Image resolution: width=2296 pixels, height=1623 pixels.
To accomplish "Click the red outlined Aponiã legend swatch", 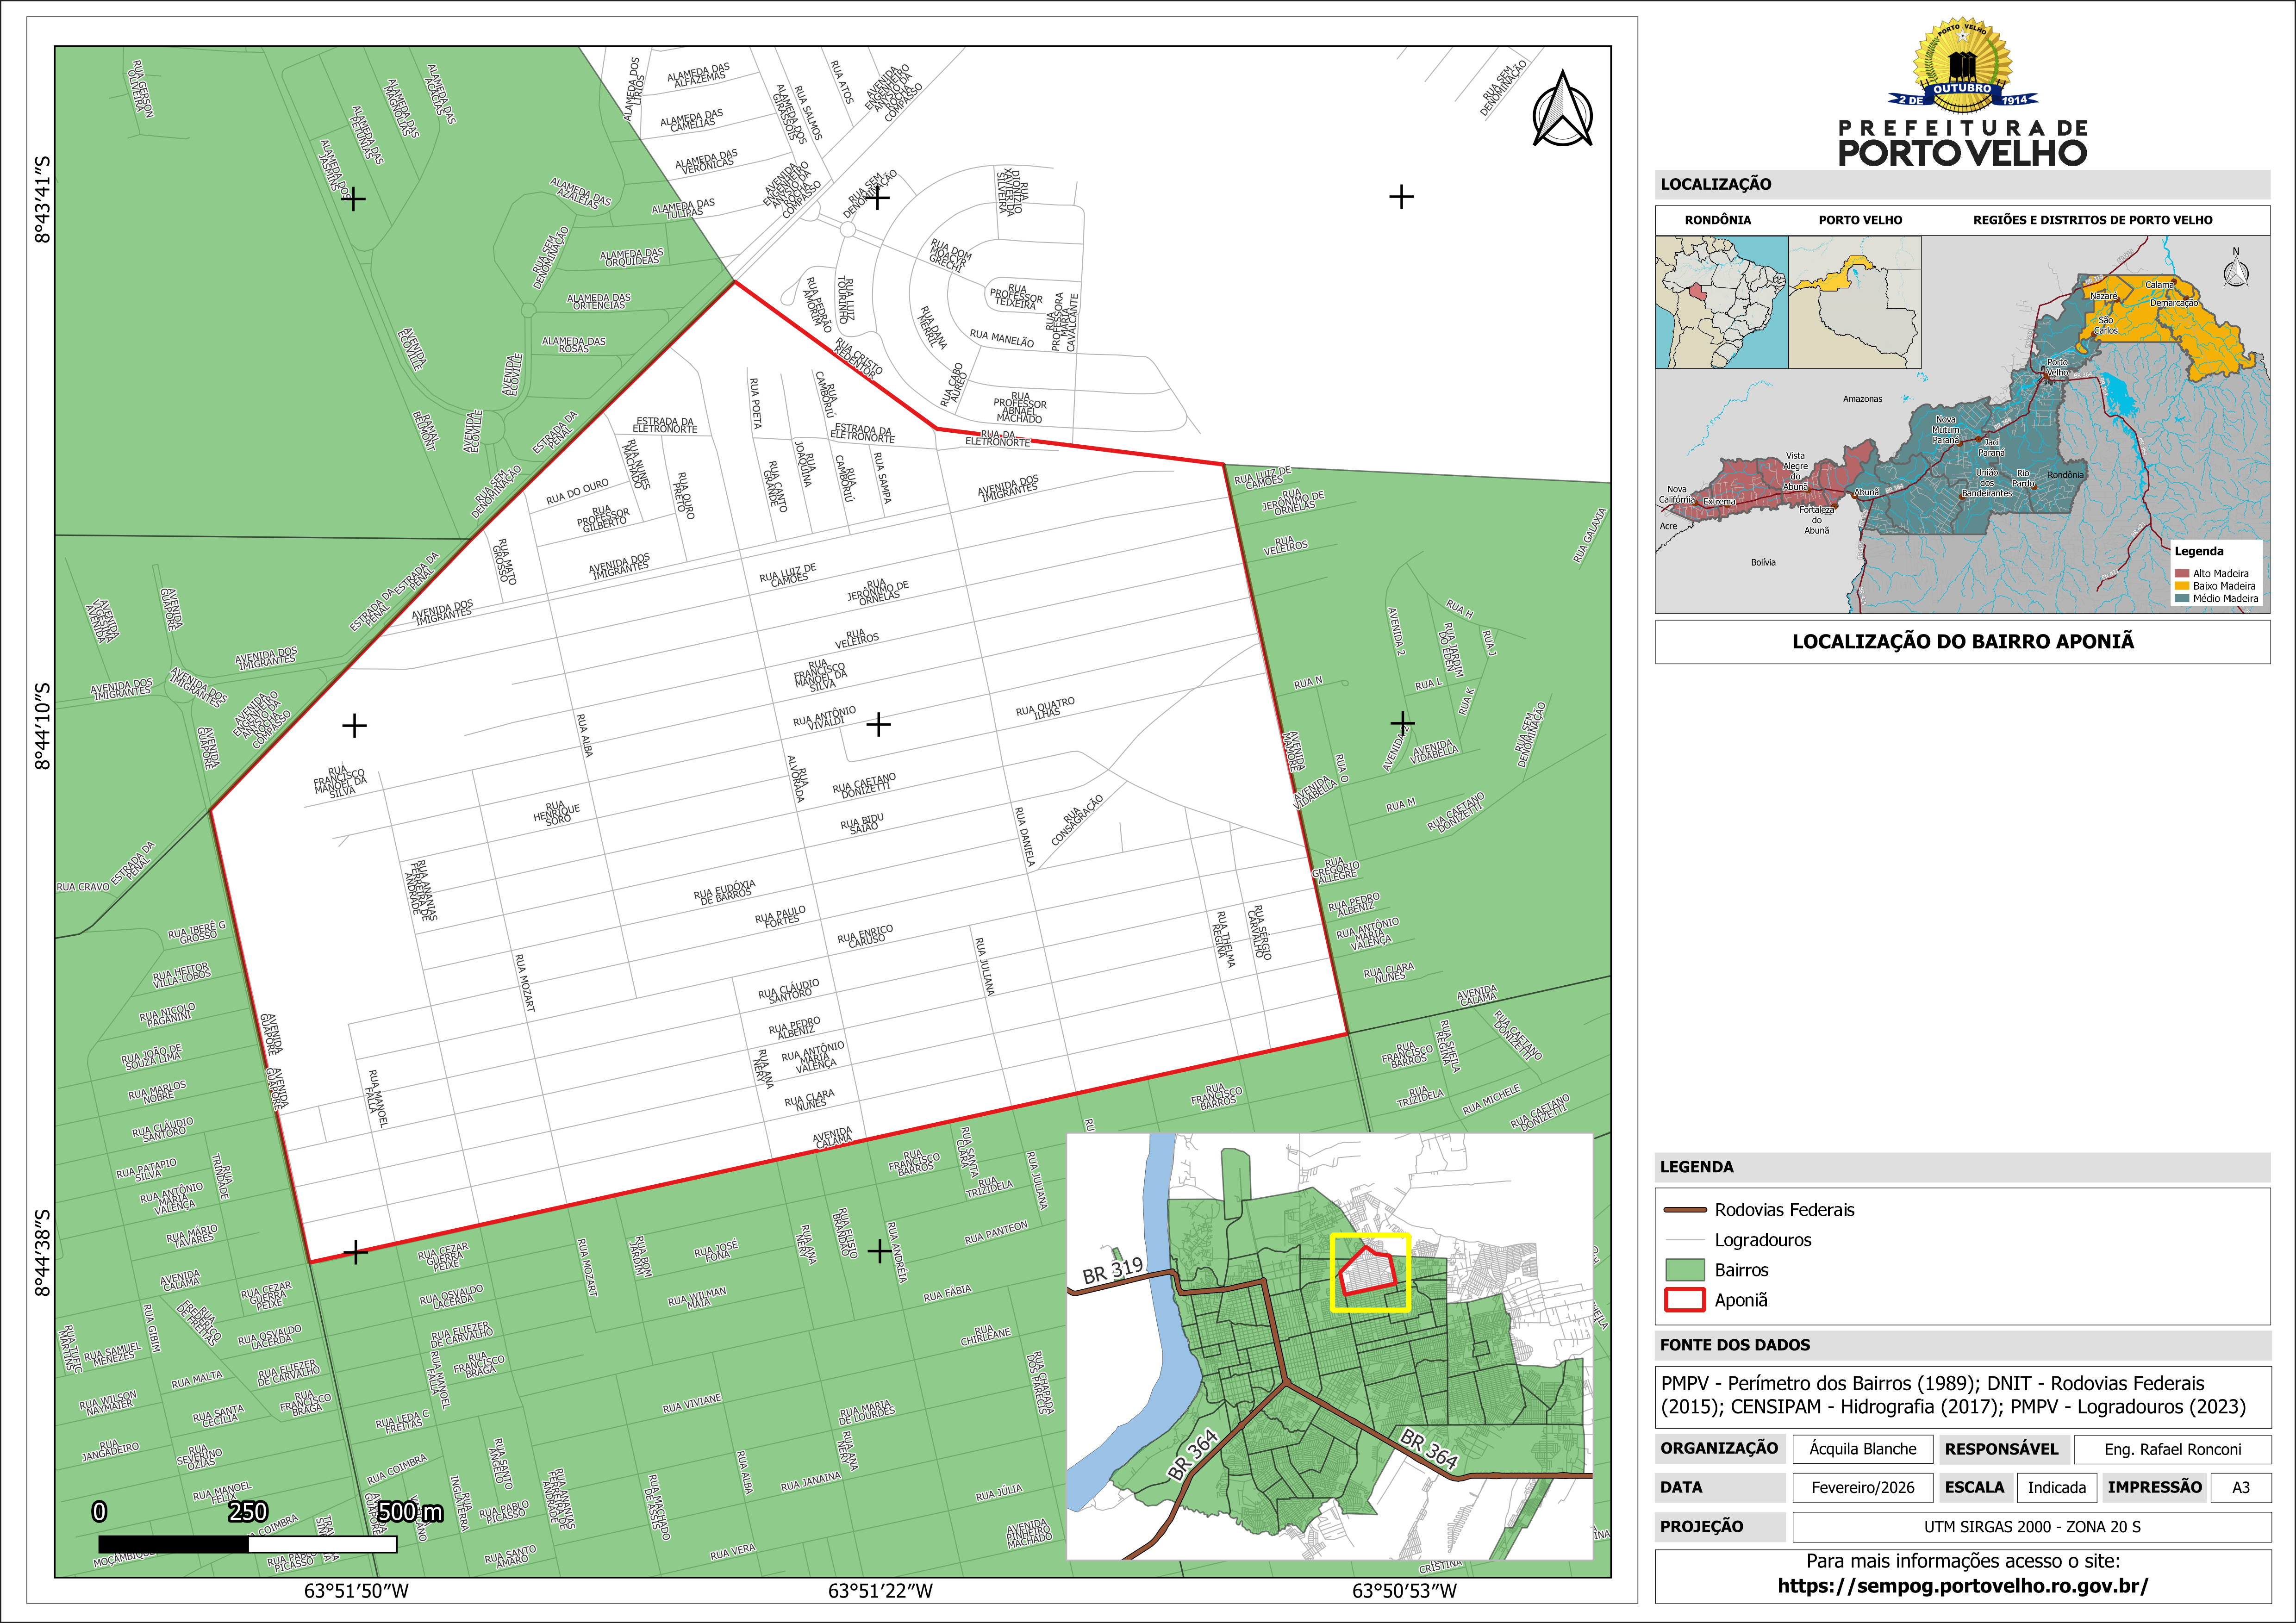I will 1685,1300.
